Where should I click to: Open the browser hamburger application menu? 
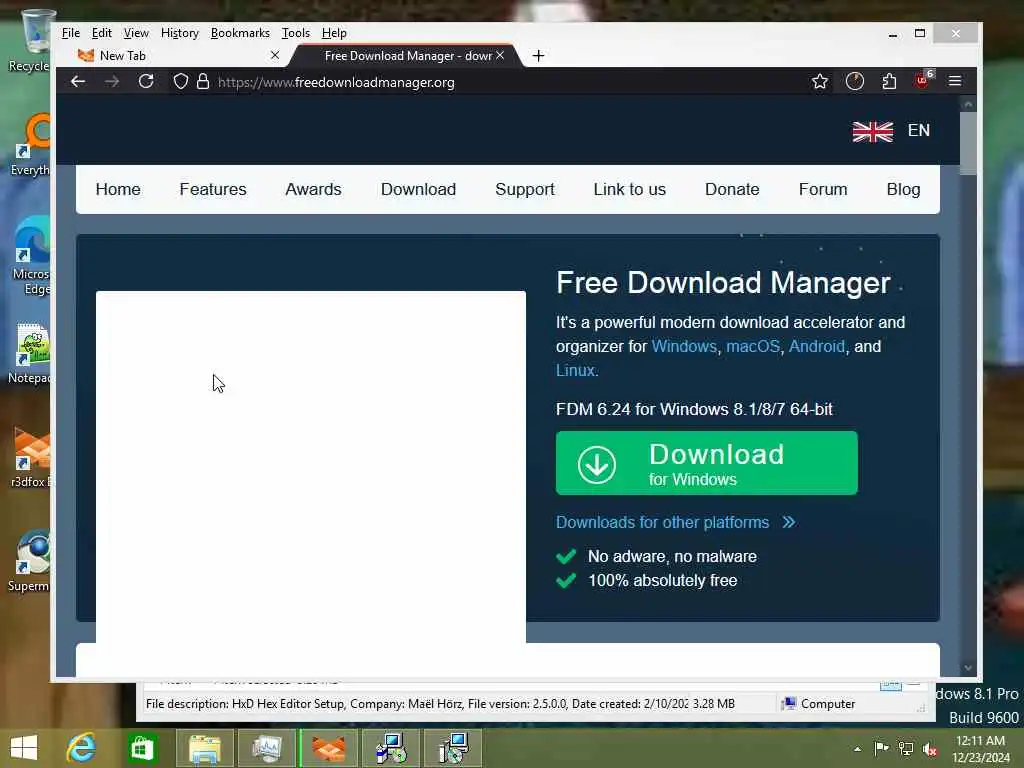click(x=955, y=81)
